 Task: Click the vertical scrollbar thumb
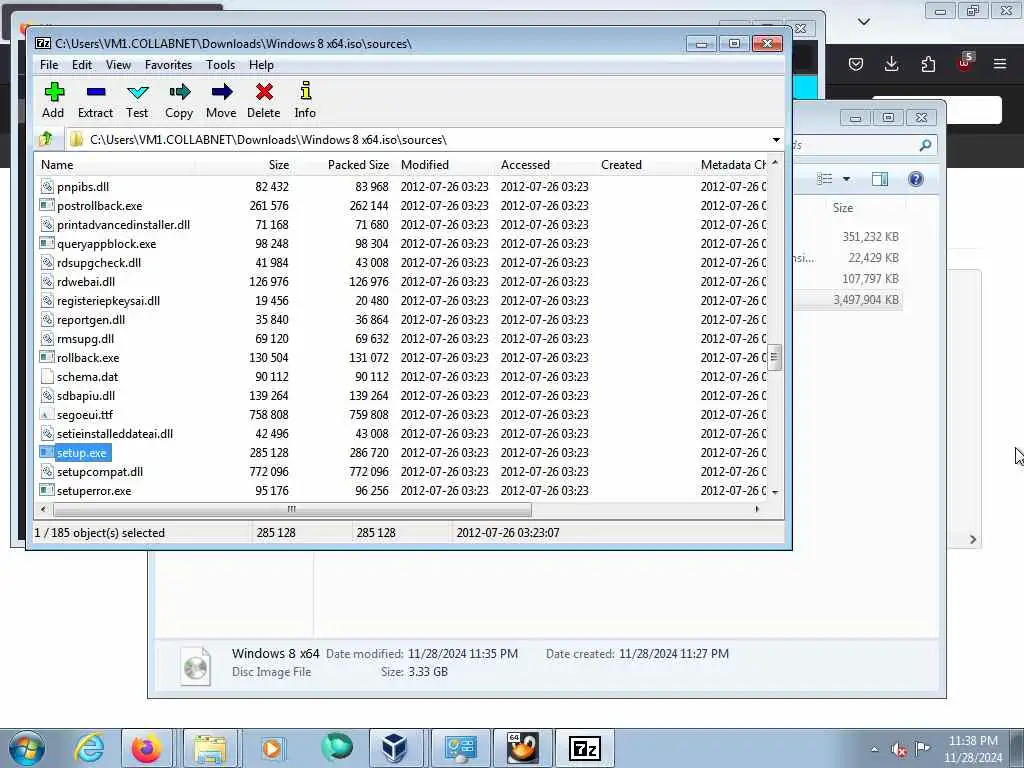[x=775, y=357]
